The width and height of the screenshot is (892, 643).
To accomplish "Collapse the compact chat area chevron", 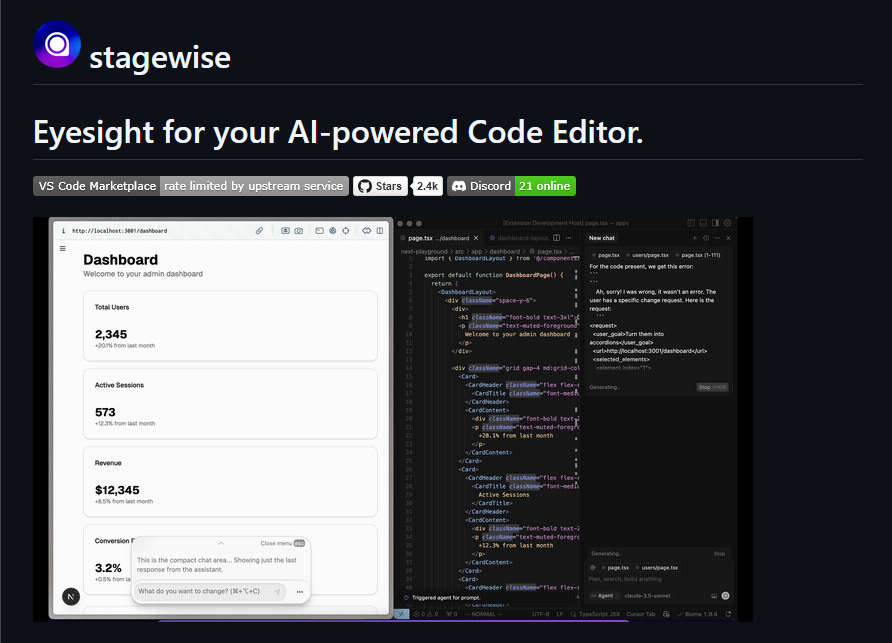I will (x=221, y=543).
